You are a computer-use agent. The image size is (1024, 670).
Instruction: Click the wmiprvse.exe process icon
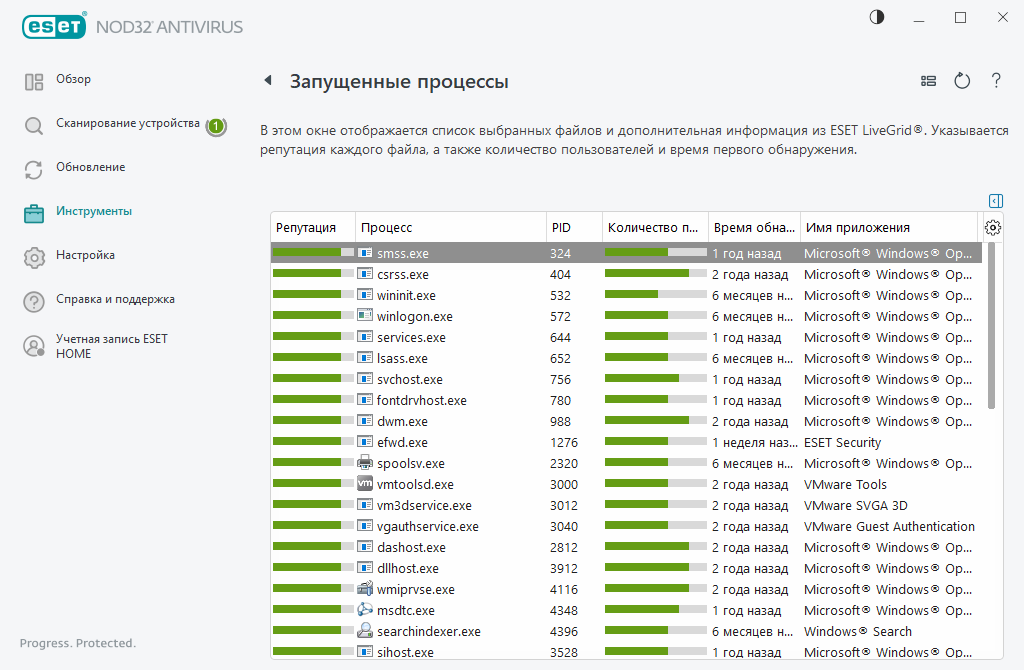point(365,588)
